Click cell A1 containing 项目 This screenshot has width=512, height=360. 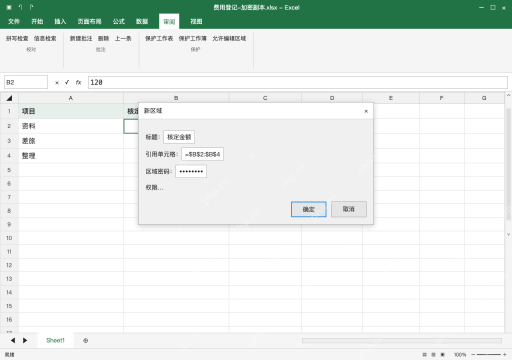[x=71, y=111]
